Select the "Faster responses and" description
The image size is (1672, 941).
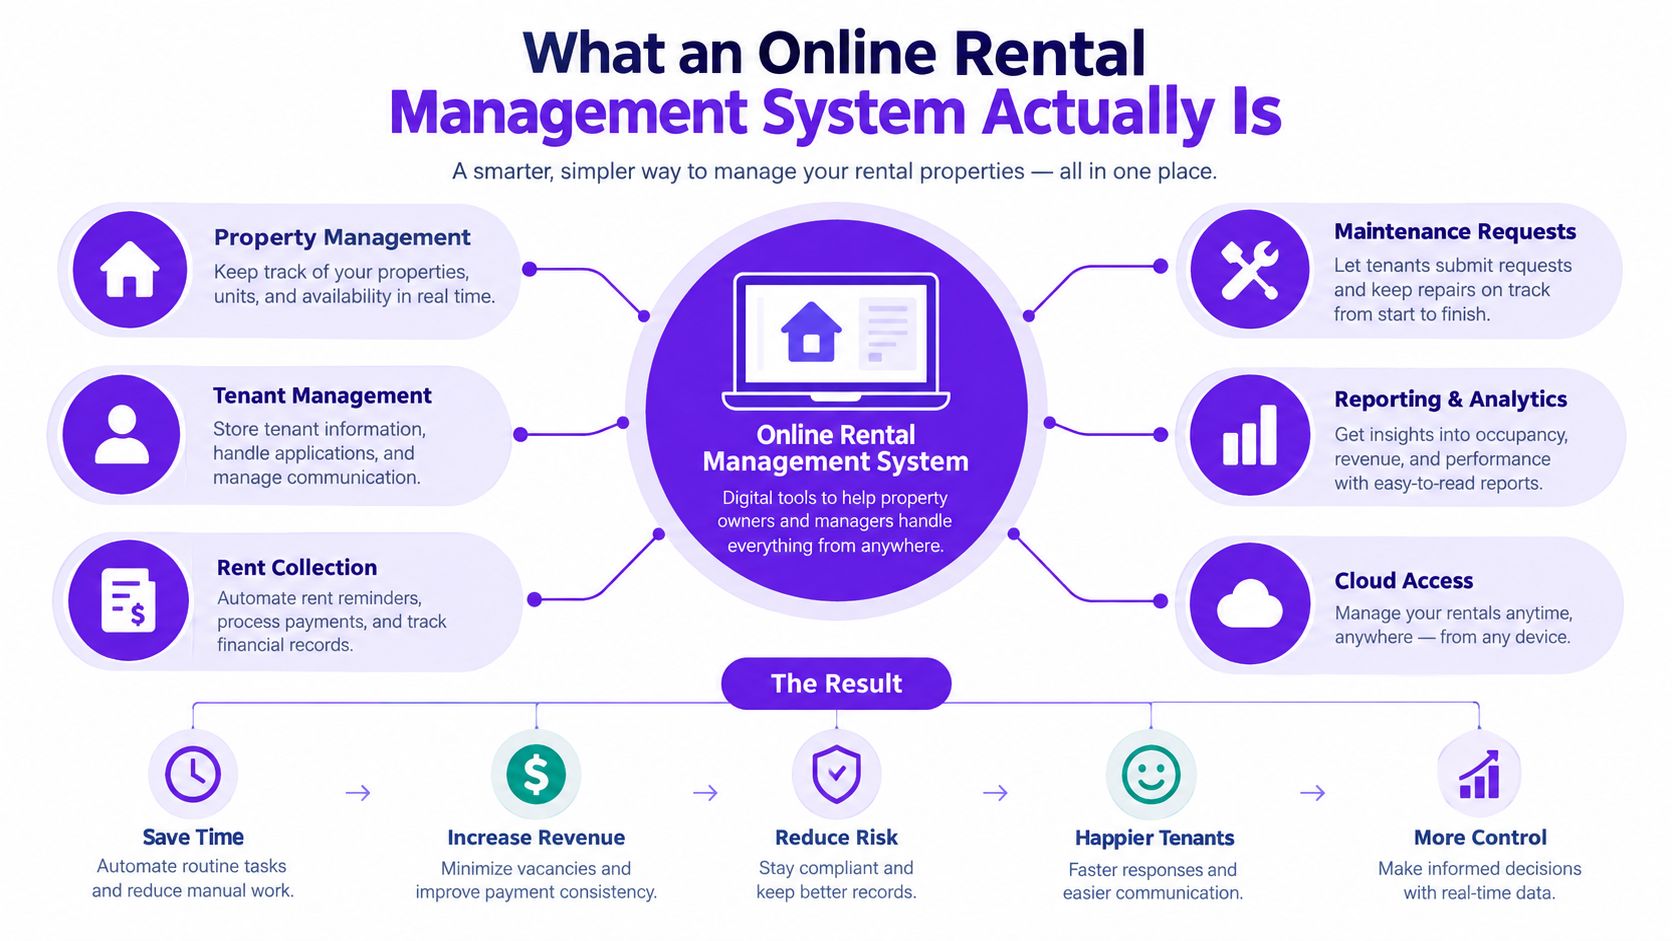click(x=1153, y=881)
